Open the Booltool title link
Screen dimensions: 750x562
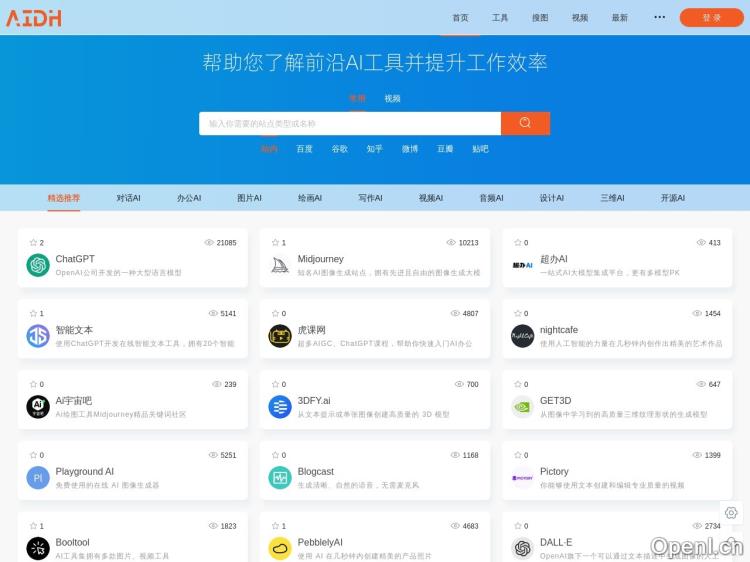tap(72, 542)
